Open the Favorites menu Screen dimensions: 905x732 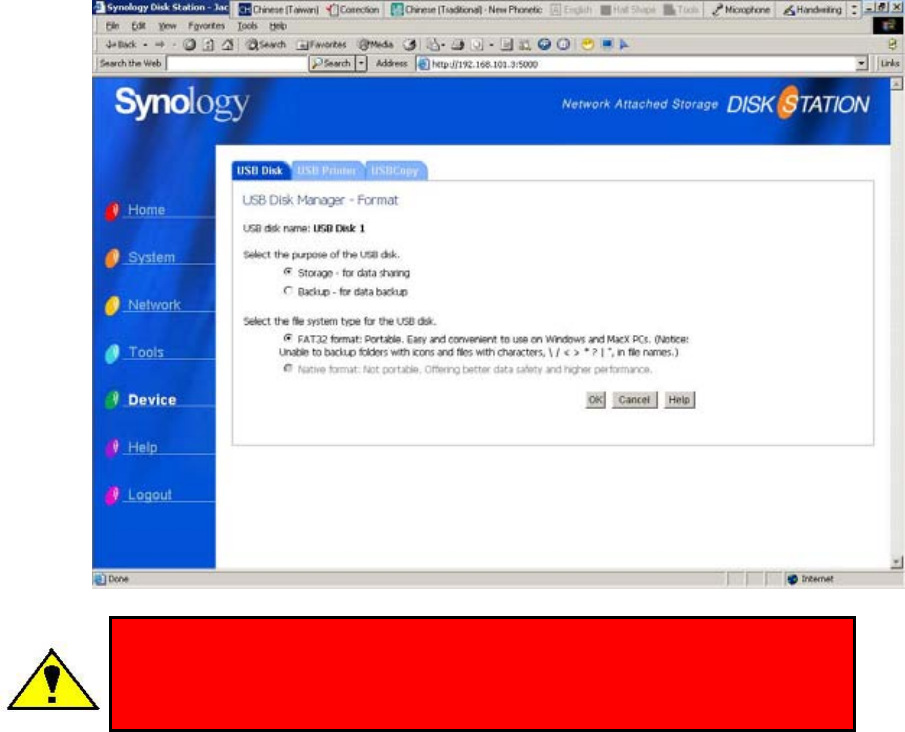click(x=207, y=26)
